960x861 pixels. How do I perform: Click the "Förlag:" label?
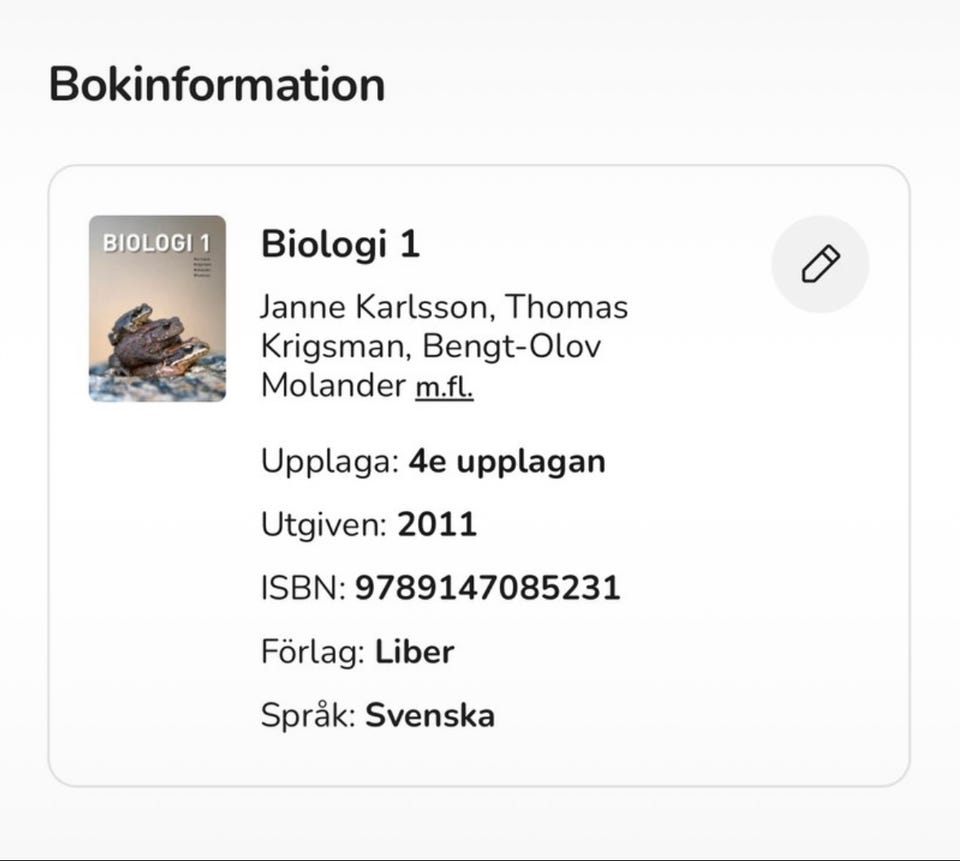[313, 652]
